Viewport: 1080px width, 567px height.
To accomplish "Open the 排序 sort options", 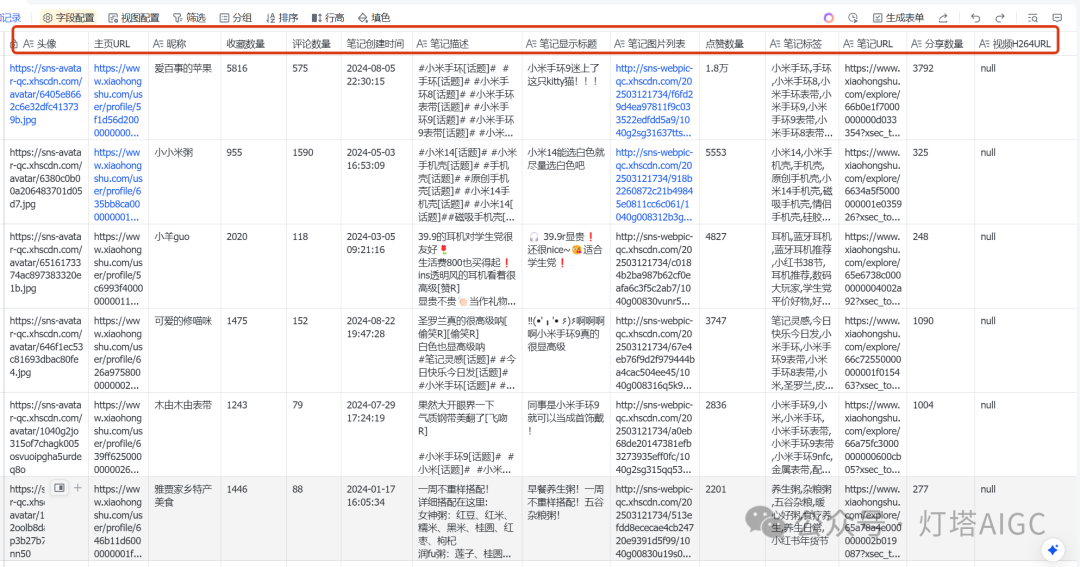I will pyautogui.click(x=282, y=18).
